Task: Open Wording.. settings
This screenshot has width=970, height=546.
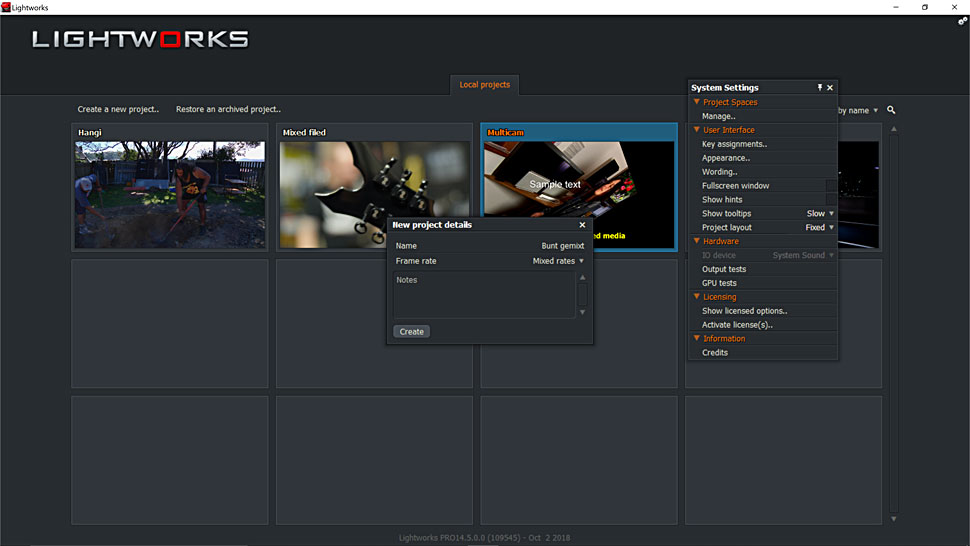Action: [x=719, y=172]
